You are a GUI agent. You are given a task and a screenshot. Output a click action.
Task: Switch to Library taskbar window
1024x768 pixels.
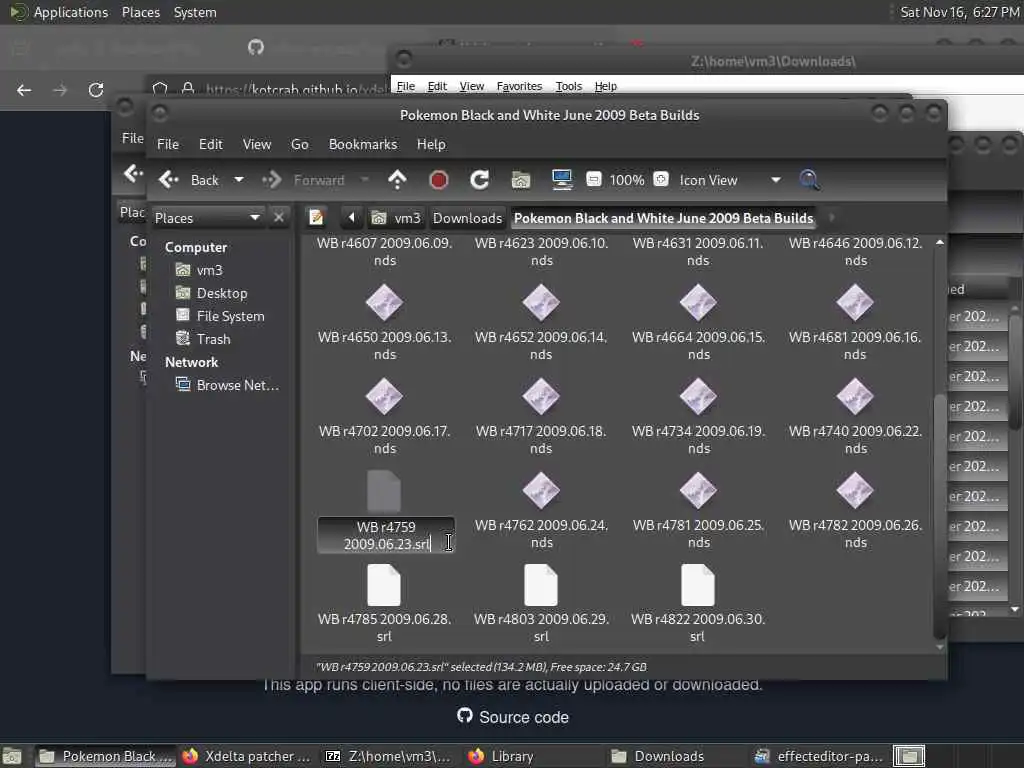tap(502, 756)
